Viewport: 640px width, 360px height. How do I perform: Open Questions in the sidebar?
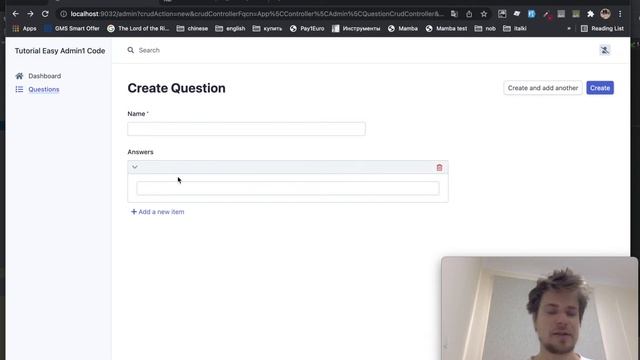click(x=44, y=89)
